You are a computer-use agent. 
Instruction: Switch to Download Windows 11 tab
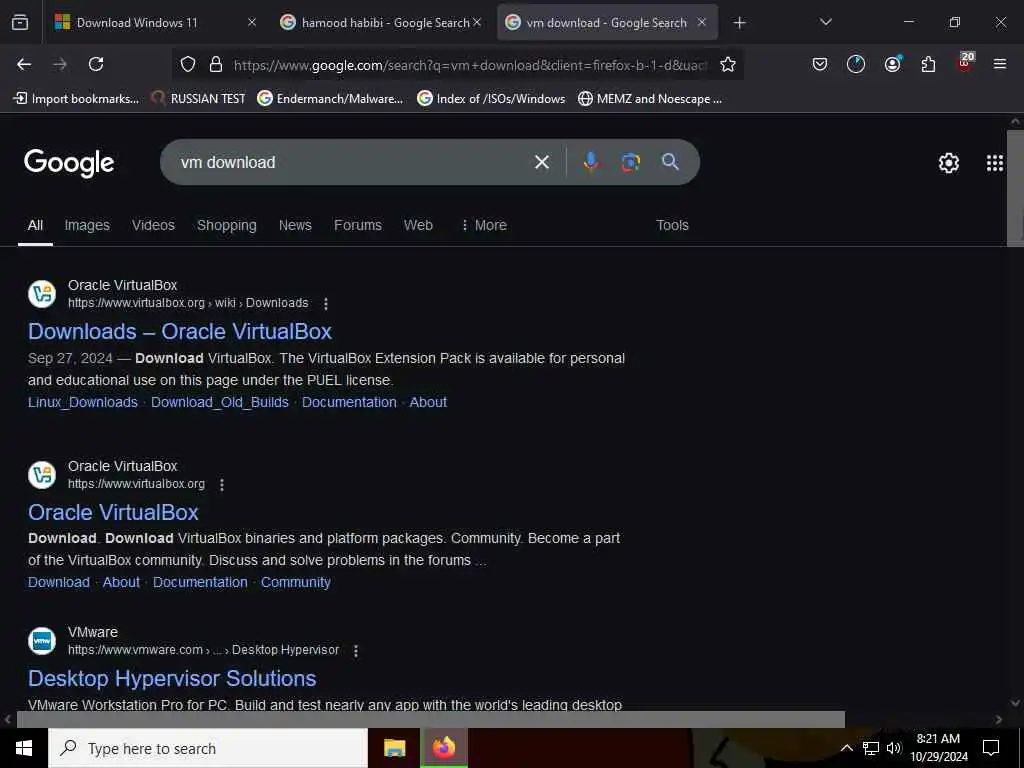(x=136, y=23)
